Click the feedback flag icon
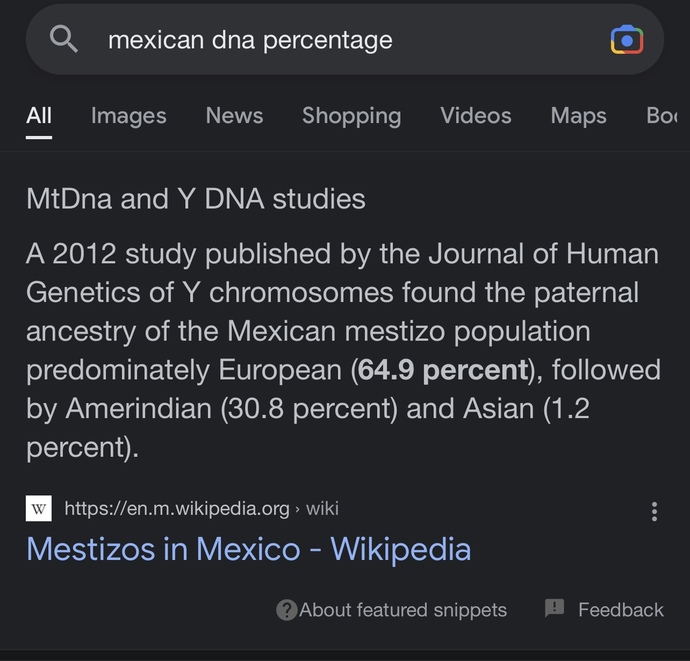Image resolution: width=690 pixels, height=661 pixels. 554,608
